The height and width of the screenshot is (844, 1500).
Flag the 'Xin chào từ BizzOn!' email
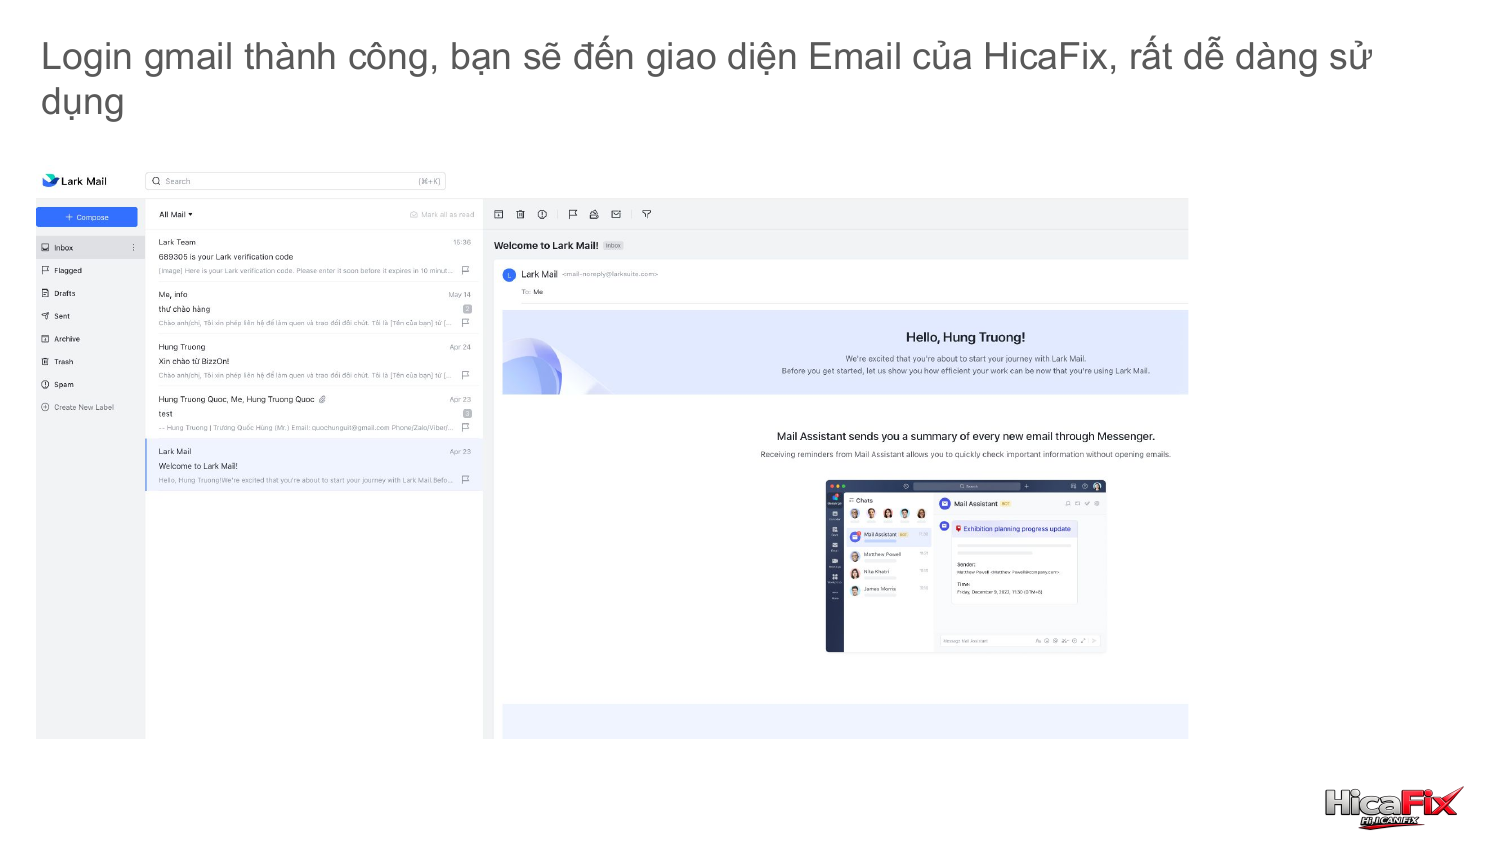pos(465,375)
